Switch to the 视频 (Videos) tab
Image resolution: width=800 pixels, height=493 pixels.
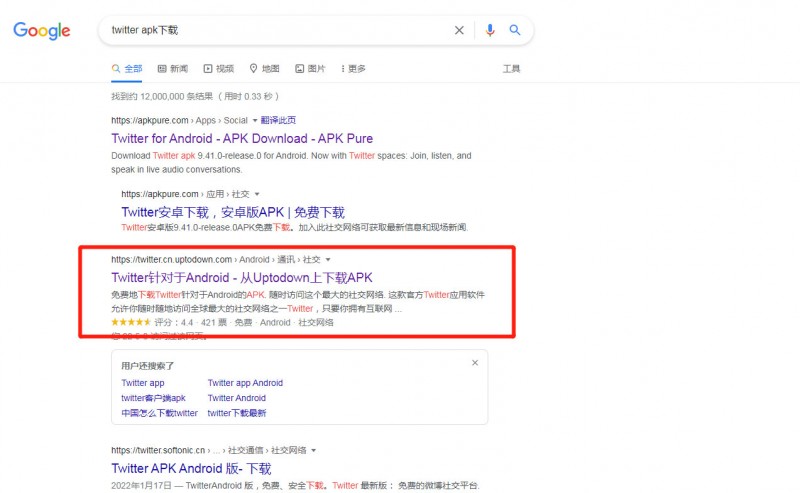coord(218,68)
